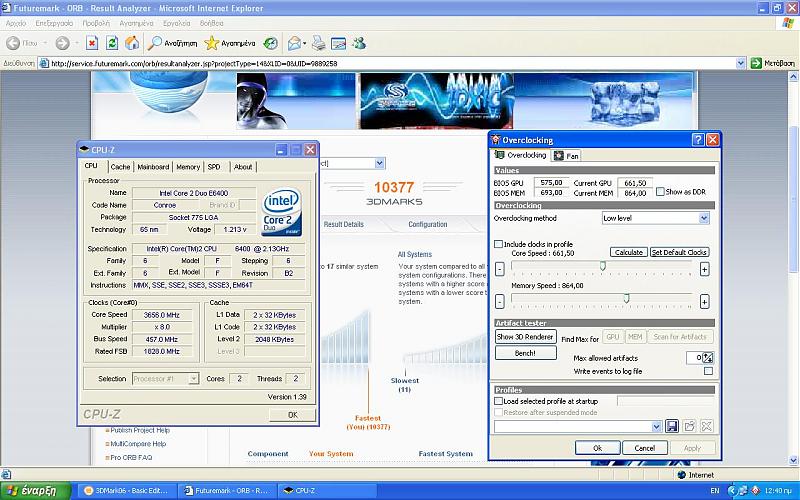The image size is (800, 500).
Task: Open the Result Details tab
Action: pos(343,224)
